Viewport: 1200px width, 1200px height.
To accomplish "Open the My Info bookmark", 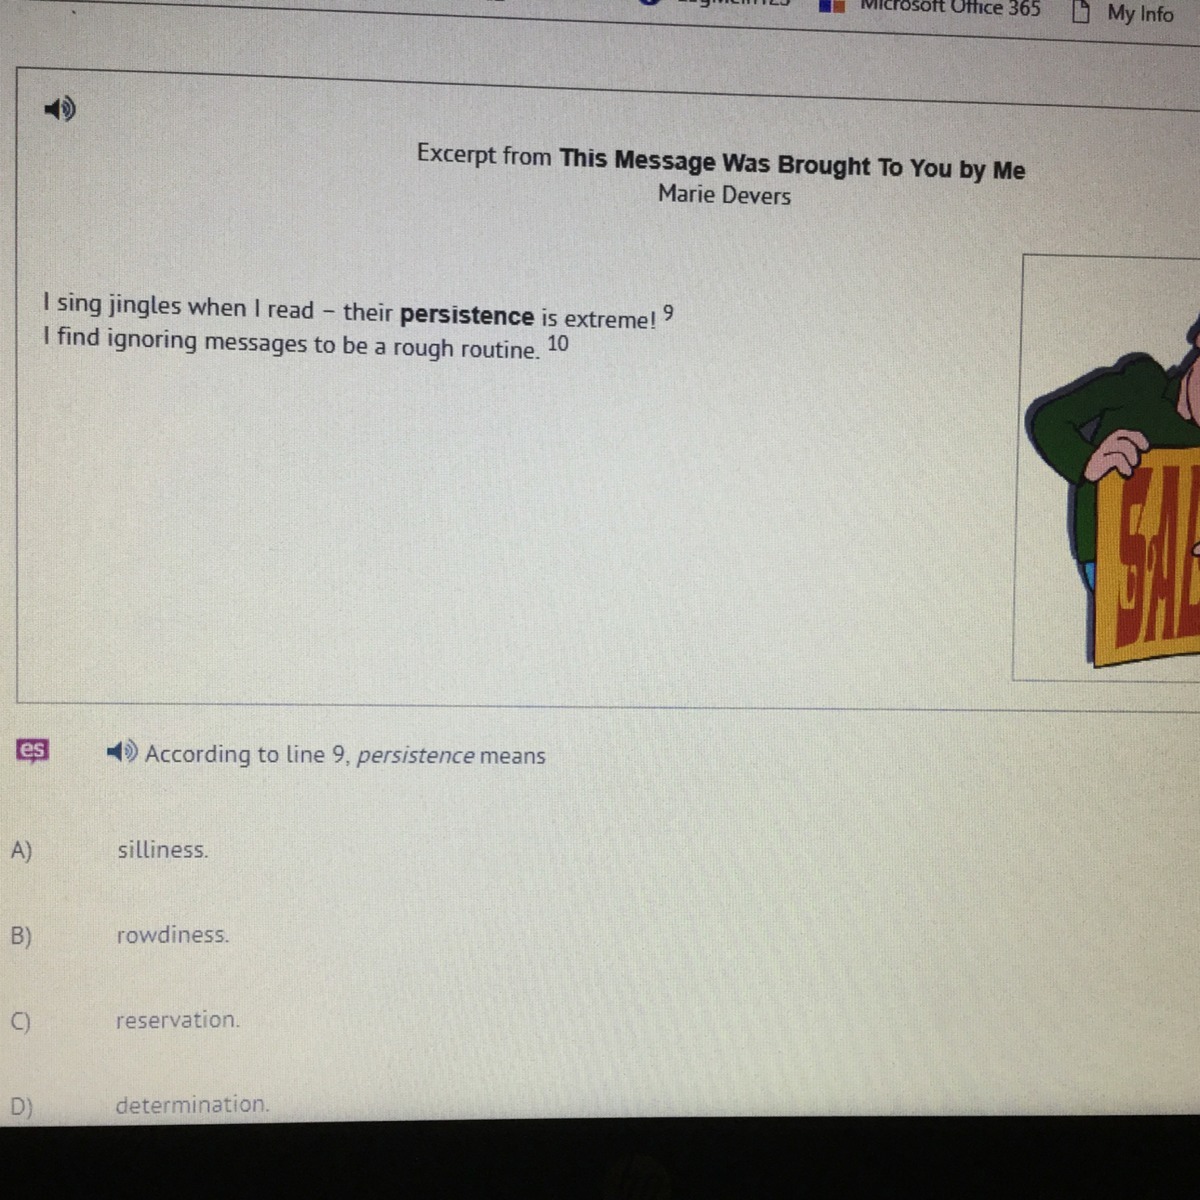I will click(x=1140, y=14).
